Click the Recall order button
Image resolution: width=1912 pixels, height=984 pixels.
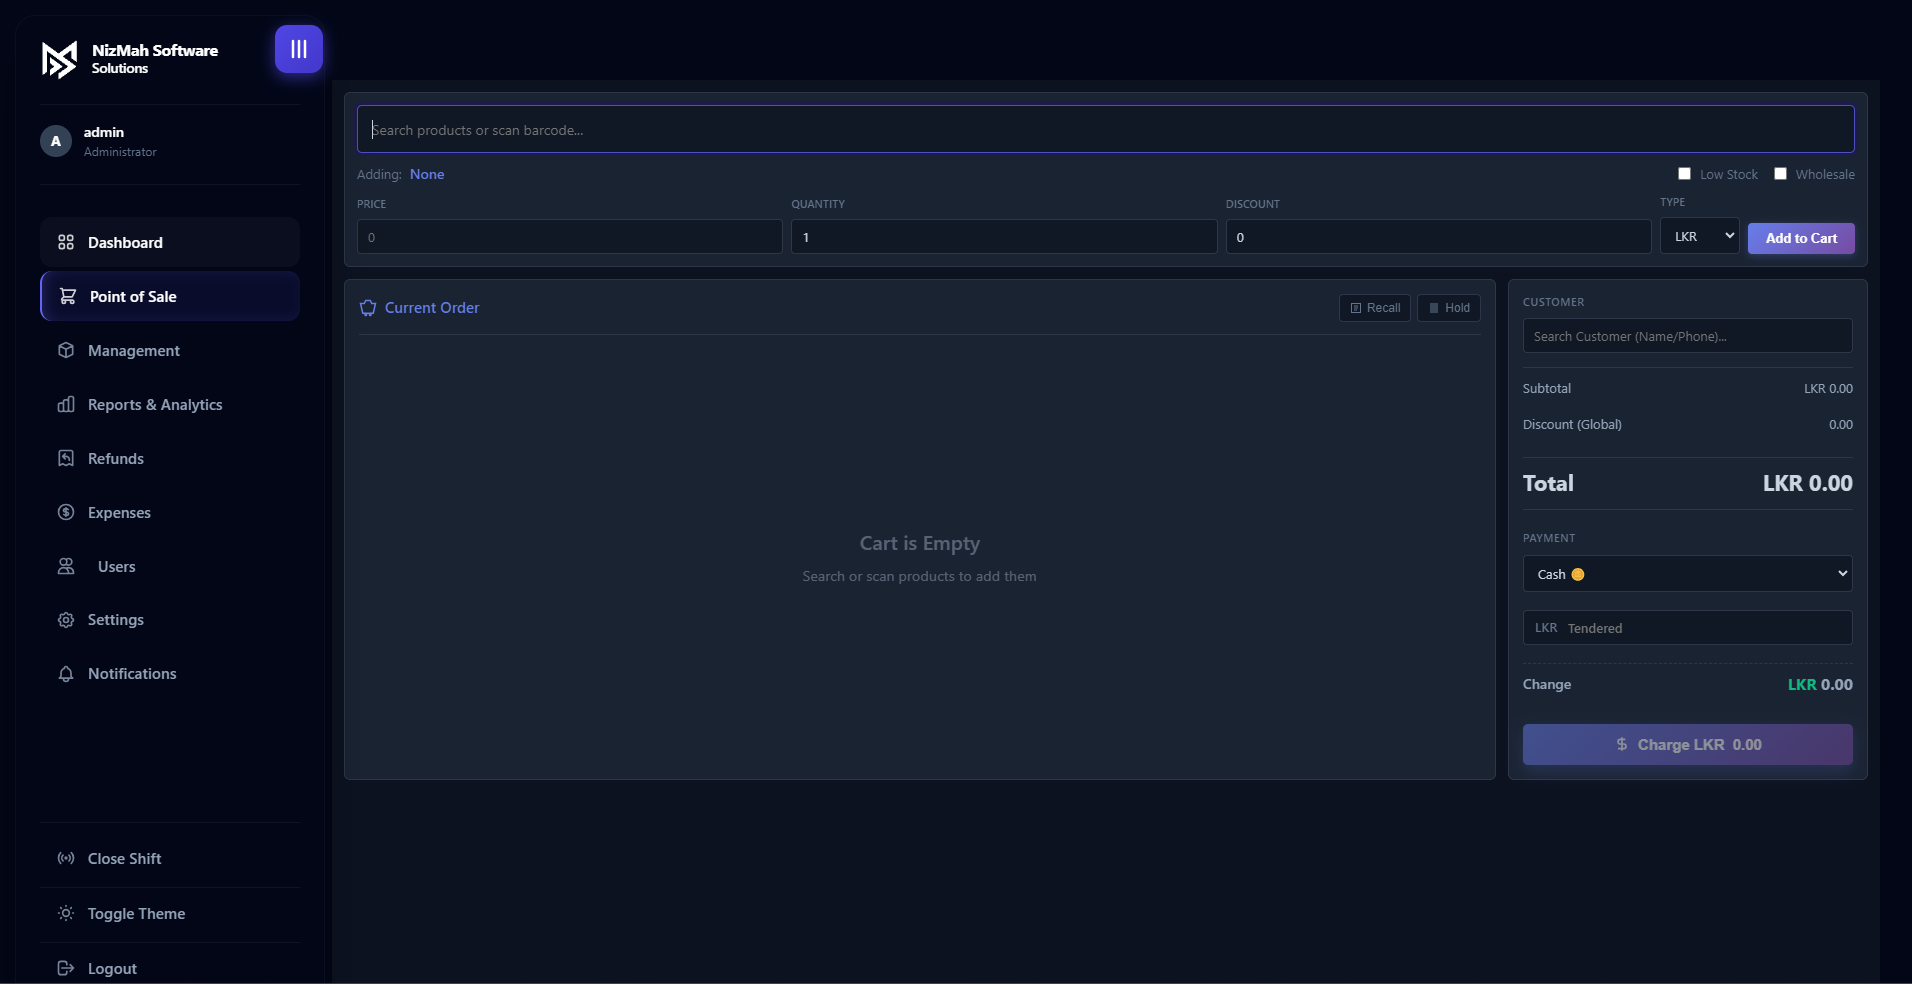pos(1374,308)
